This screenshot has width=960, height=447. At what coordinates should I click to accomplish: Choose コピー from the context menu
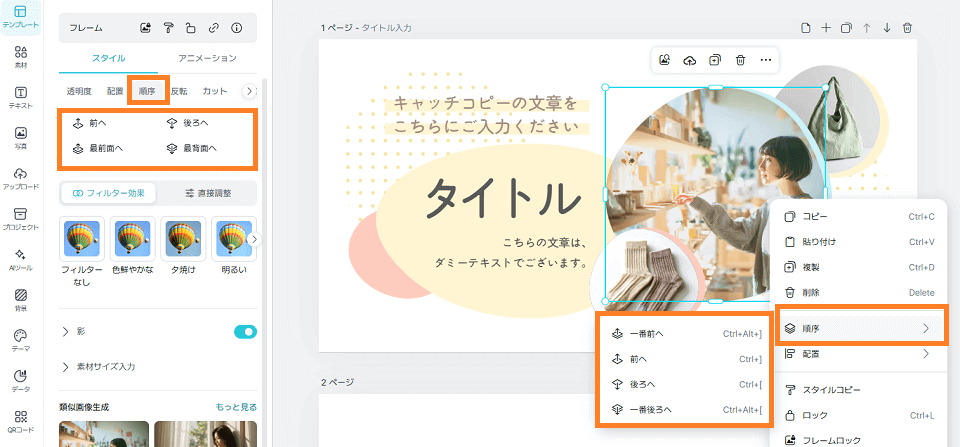pyautogui.click(x=860, y=216)
